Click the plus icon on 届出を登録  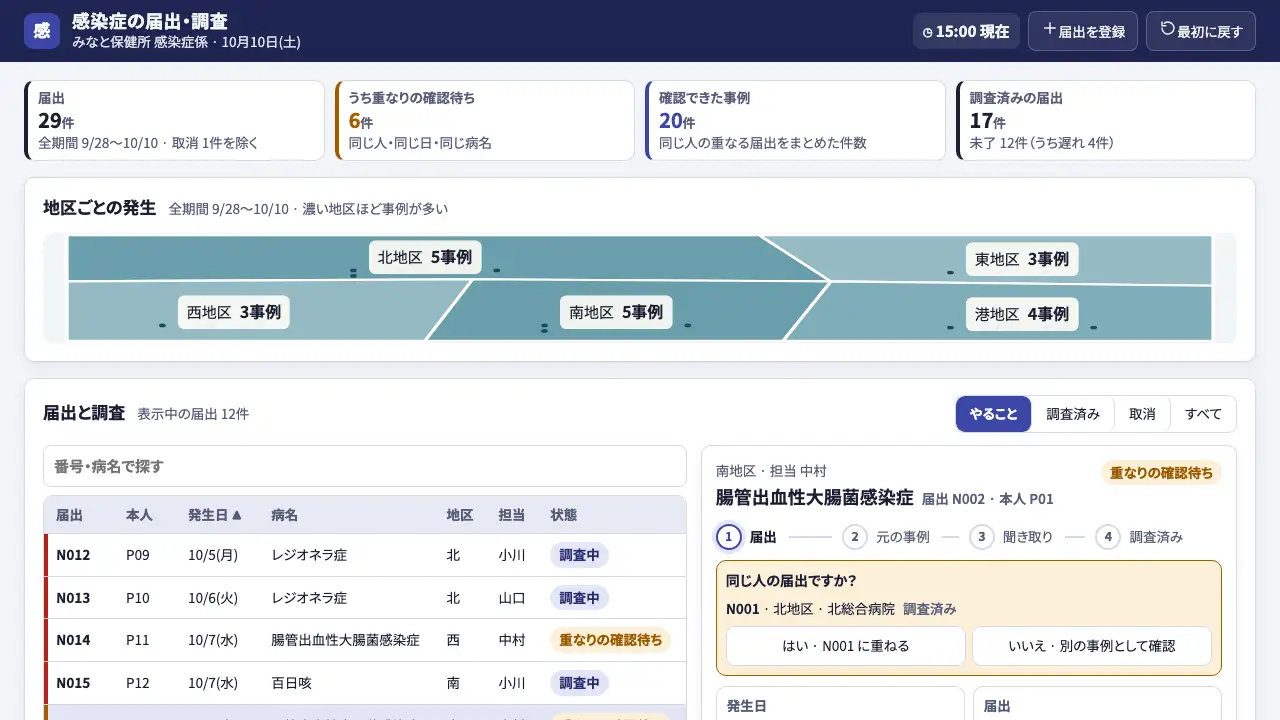[x=1050, y=30]
